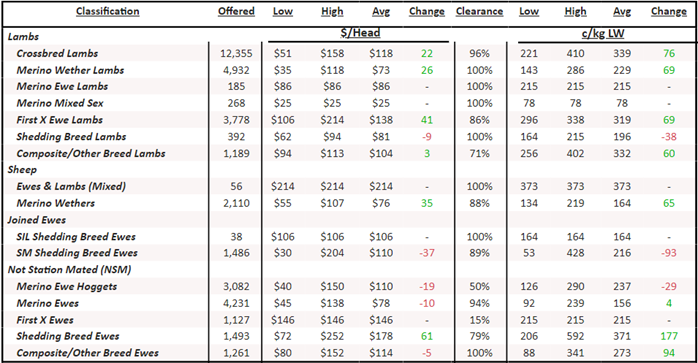This screenshot has width=698, height=363.
Task: Click the Not Station Mated (NSM) heading
Action: 69,270
